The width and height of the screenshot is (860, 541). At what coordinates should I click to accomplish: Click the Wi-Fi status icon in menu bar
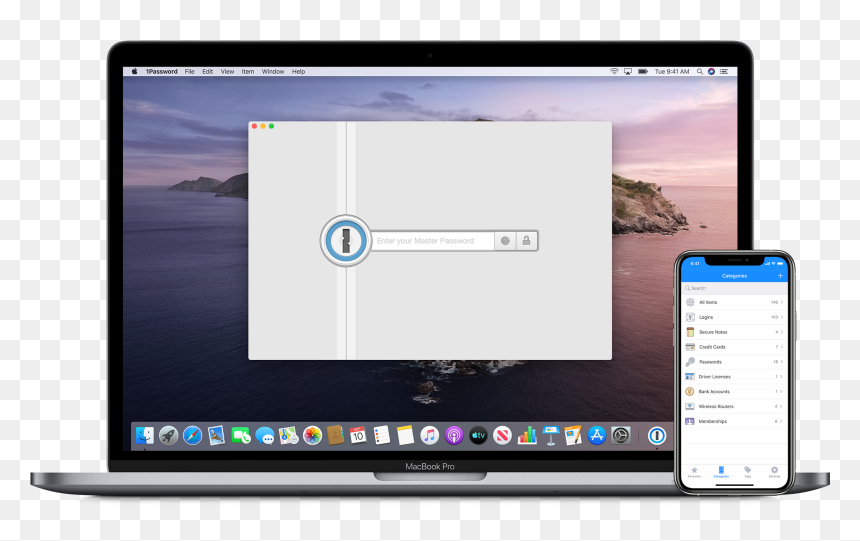tap(614, 71)
